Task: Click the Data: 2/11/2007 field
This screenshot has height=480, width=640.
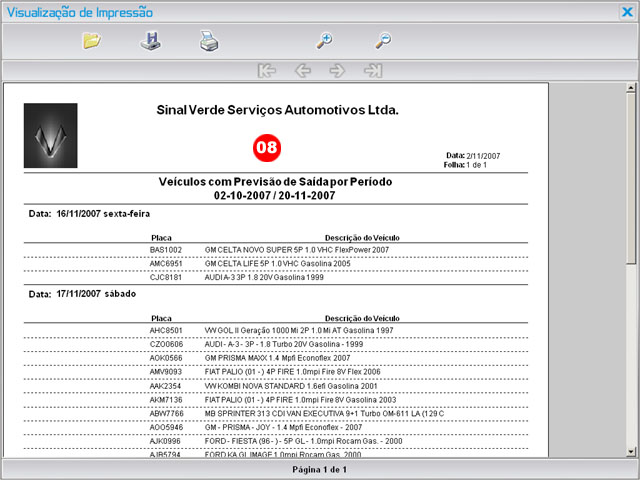Action: click(473, 156)
